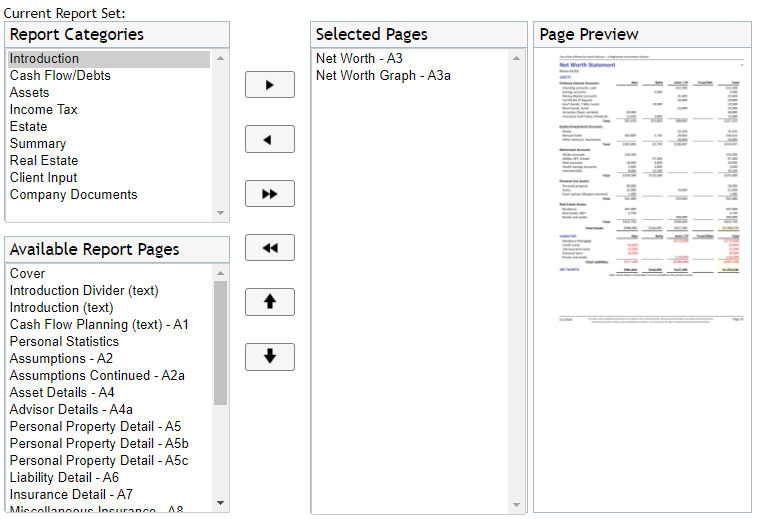Viewport: 758px width, 519px height.
Task: Click Available Report Pages scrollbar down arrow
Action: point(220,503)
